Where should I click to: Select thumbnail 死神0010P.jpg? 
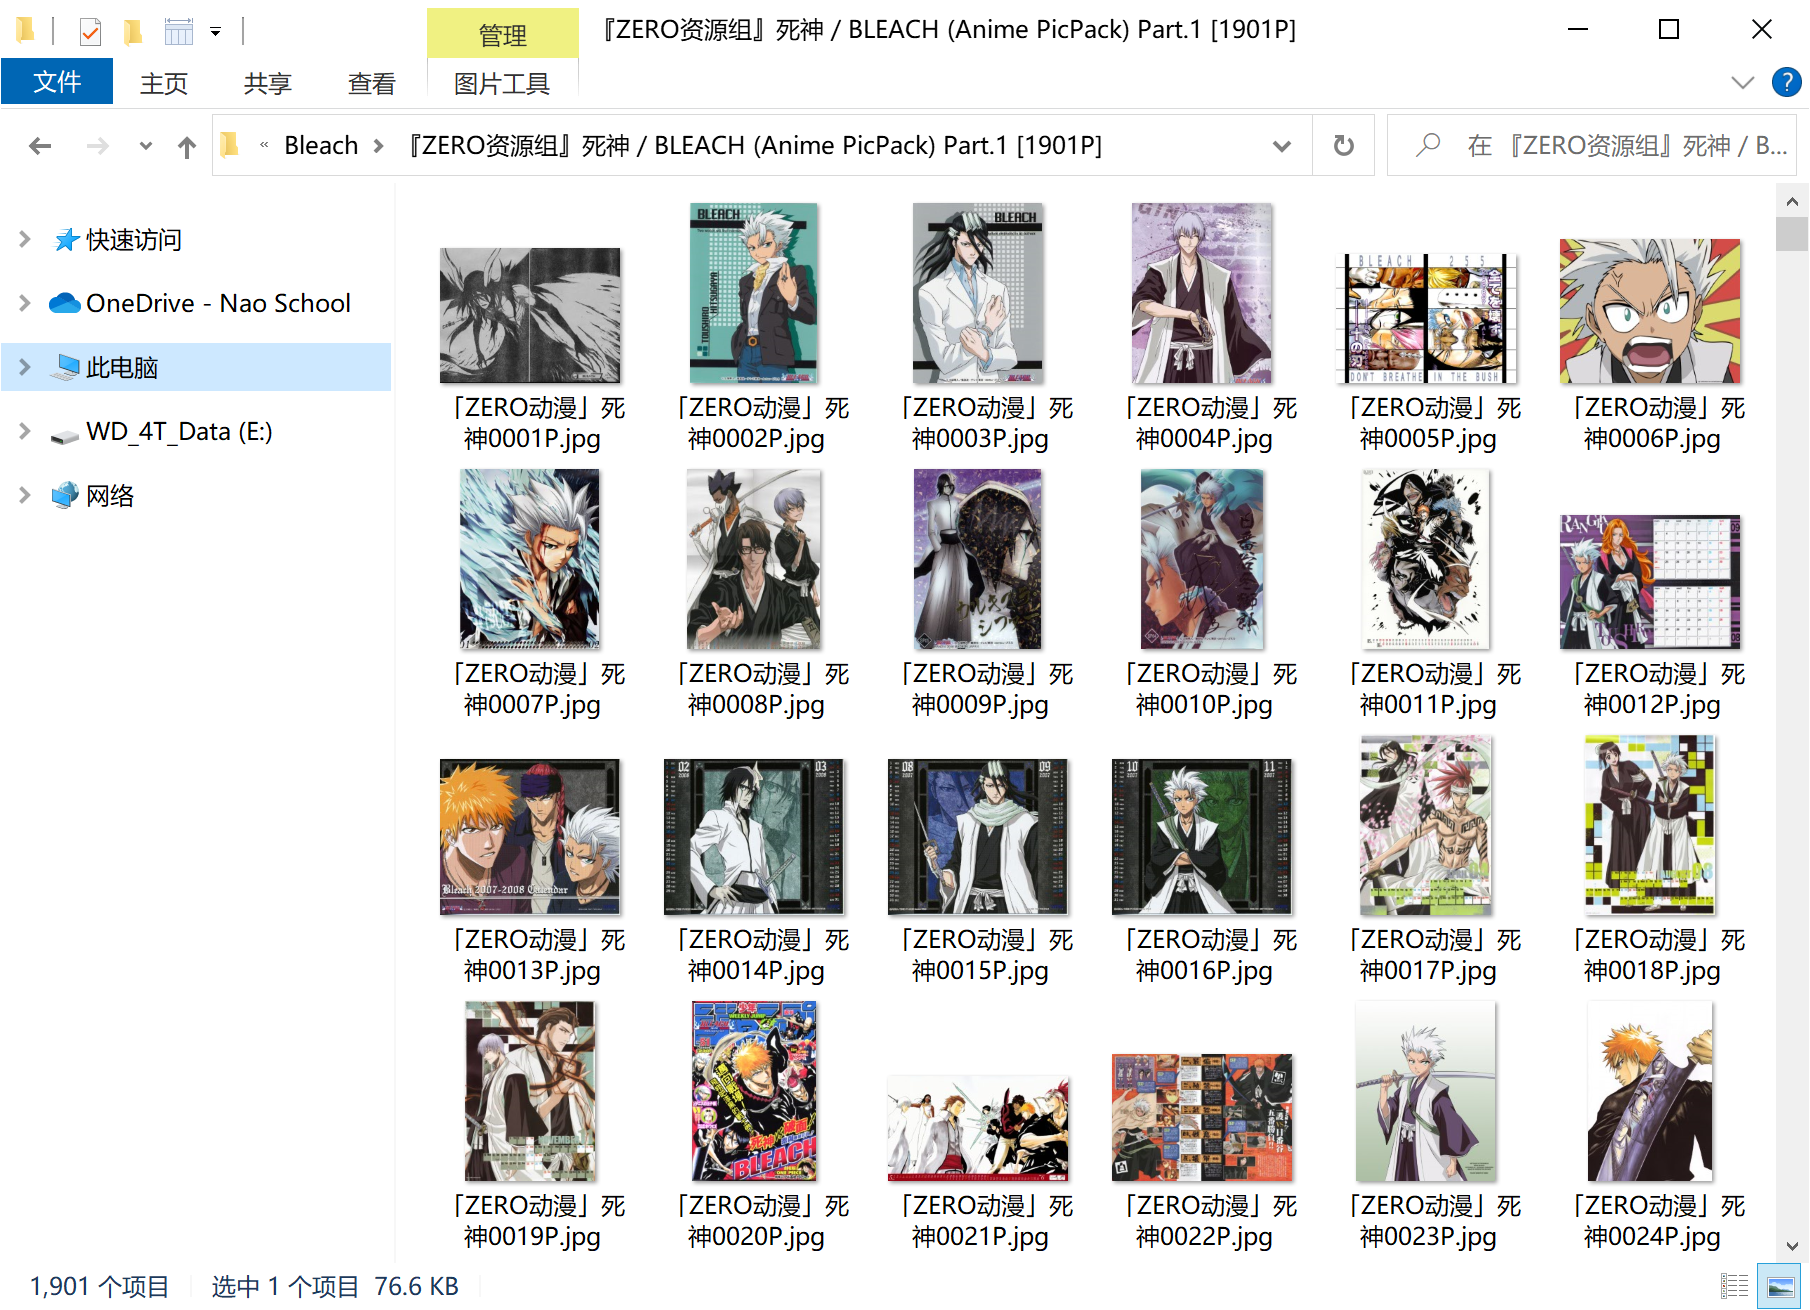1202,560
